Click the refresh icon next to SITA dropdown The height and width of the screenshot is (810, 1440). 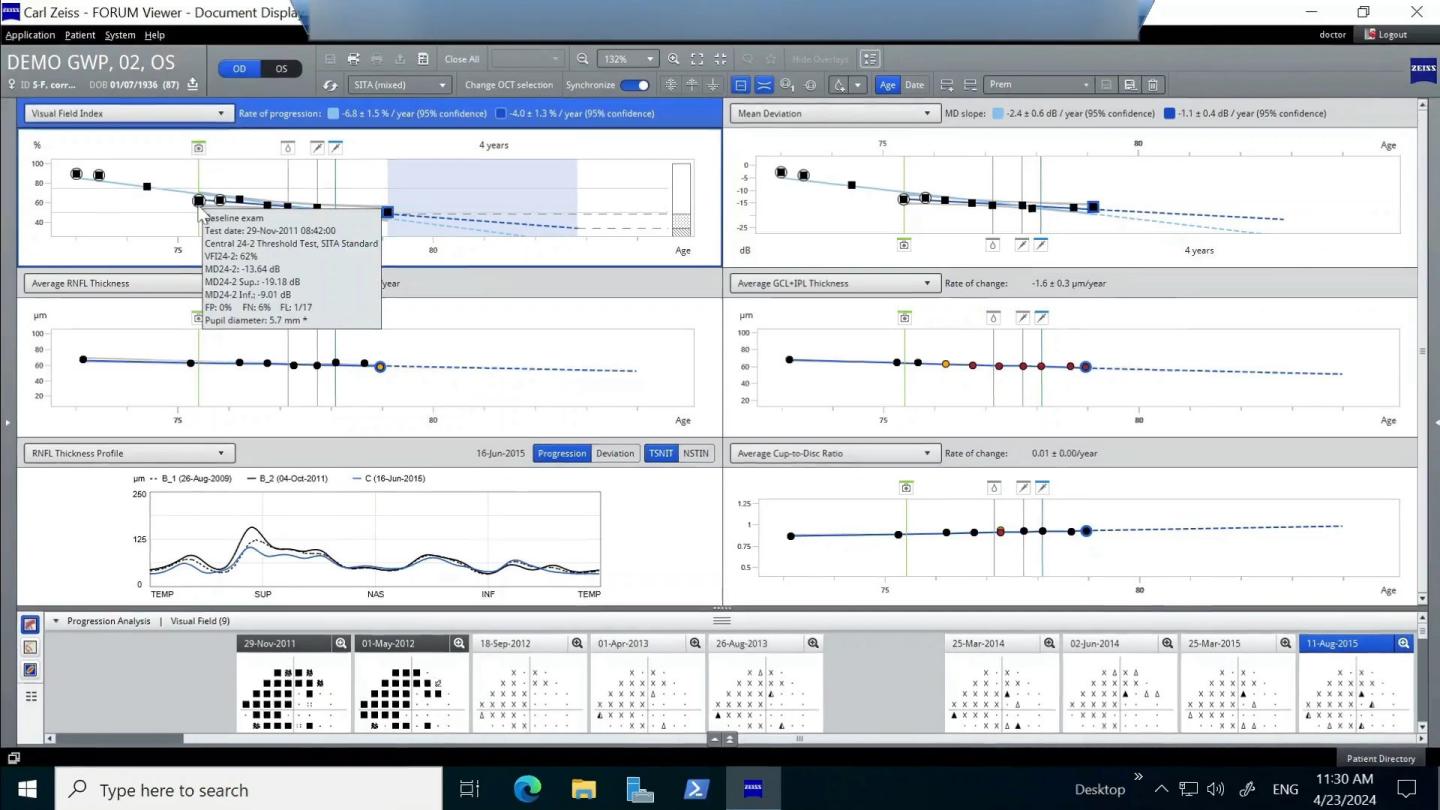330,84
